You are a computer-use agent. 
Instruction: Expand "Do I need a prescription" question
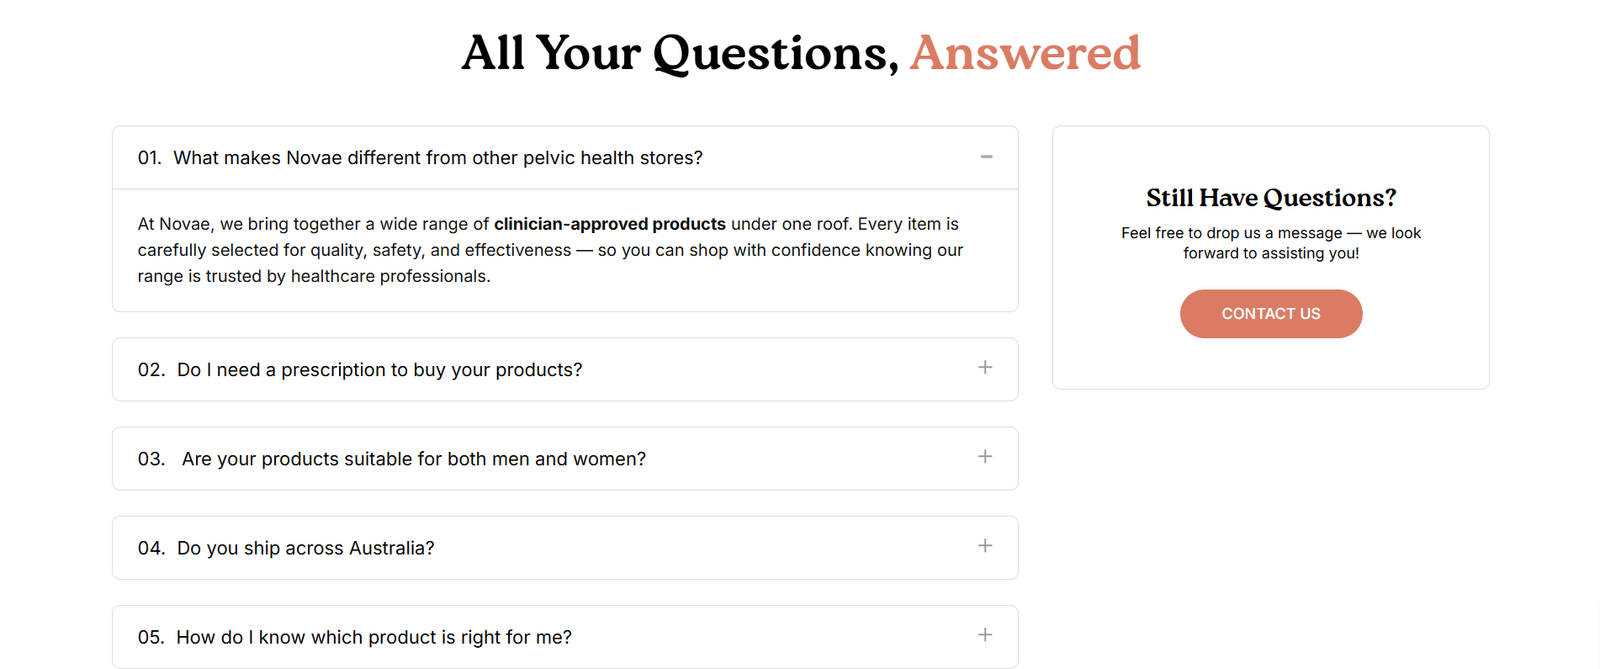(x=379, y=370)
